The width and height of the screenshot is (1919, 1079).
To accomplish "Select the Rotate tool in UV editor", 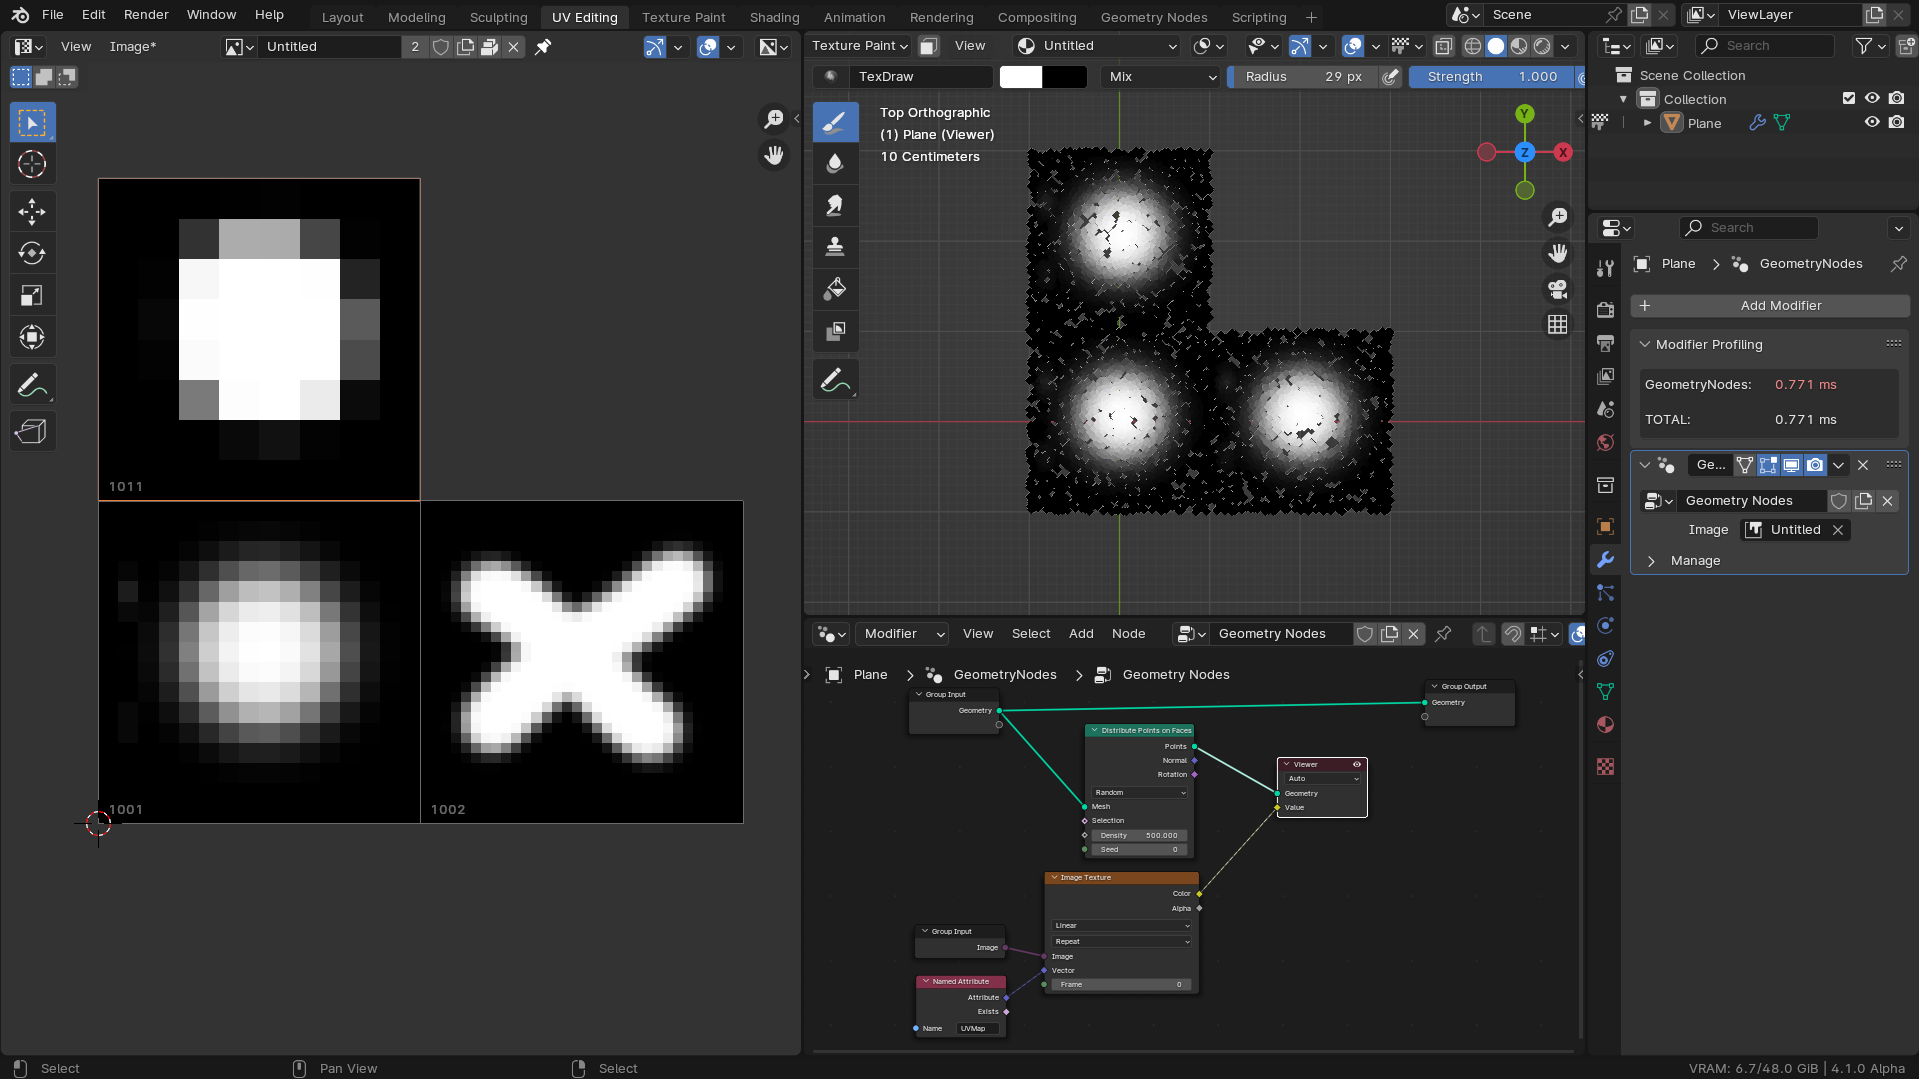I will point(32,254).
